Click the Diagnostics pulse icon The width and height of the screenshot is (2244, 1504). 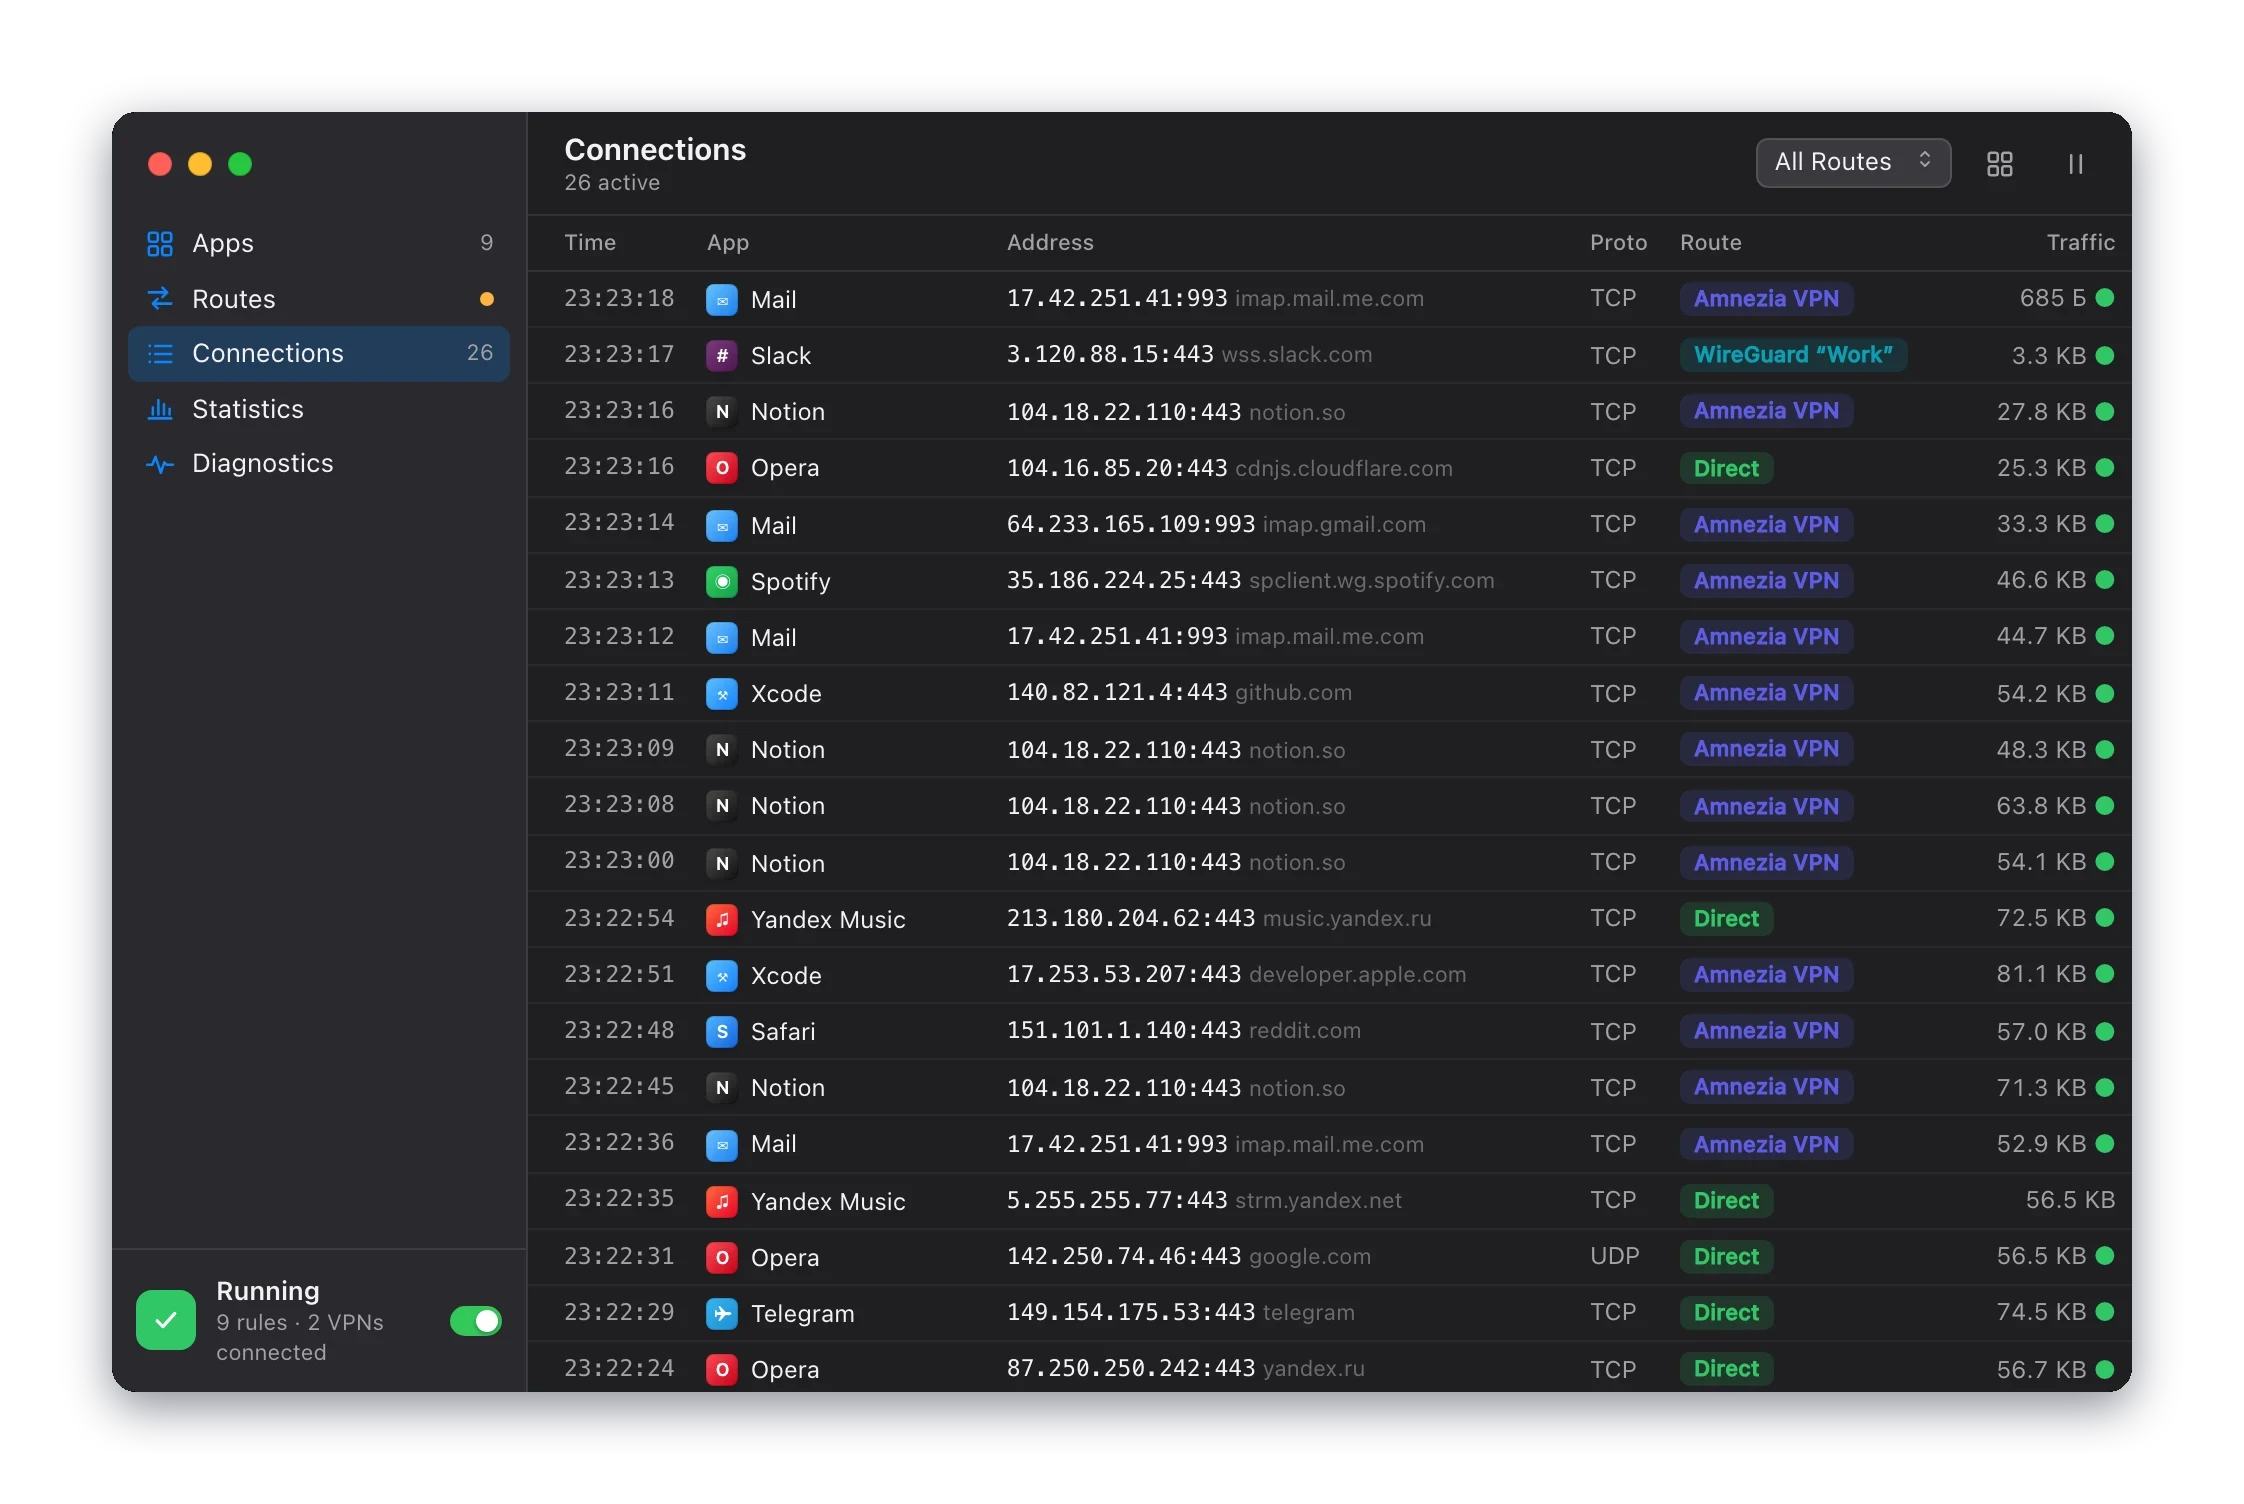click(x=160, y=464)
